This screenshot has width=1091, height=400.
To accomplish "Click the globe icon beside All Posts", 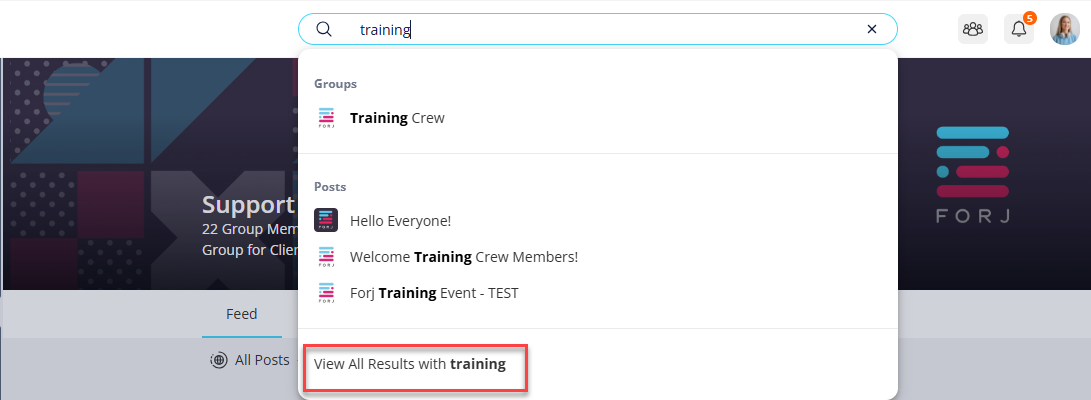I will 218,360.
